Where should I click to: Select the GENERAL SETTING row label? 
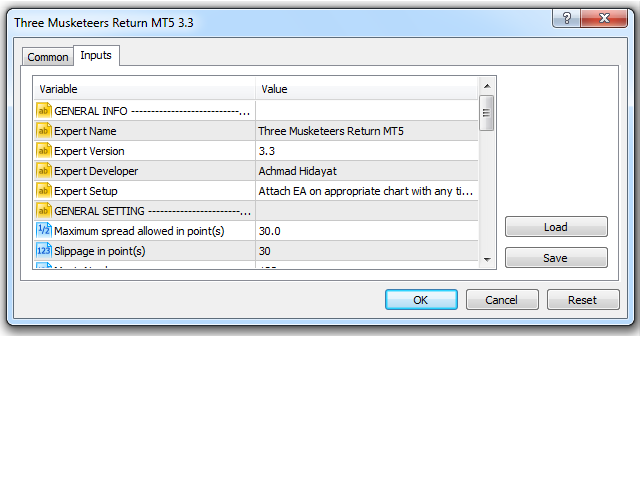152,211
